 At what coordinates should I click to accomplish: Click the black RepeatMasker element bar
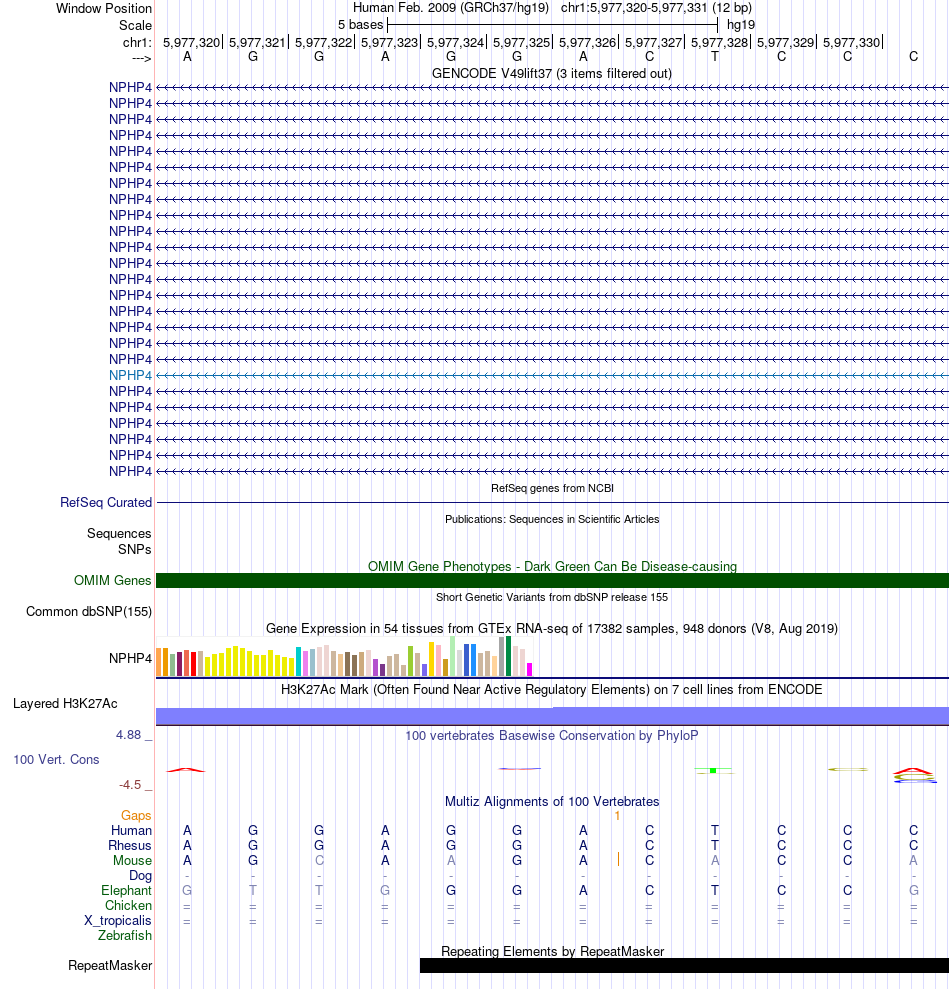684,966
